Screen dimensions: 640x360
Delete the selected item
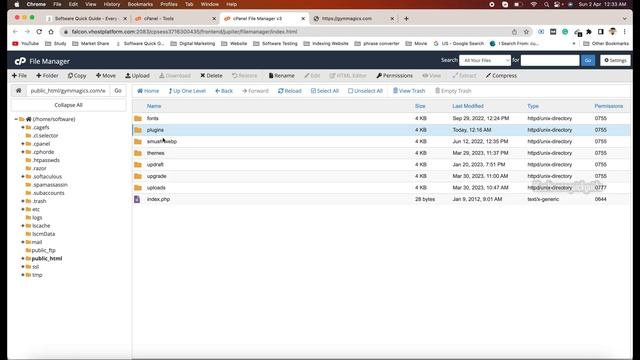(x=211, y=76)
